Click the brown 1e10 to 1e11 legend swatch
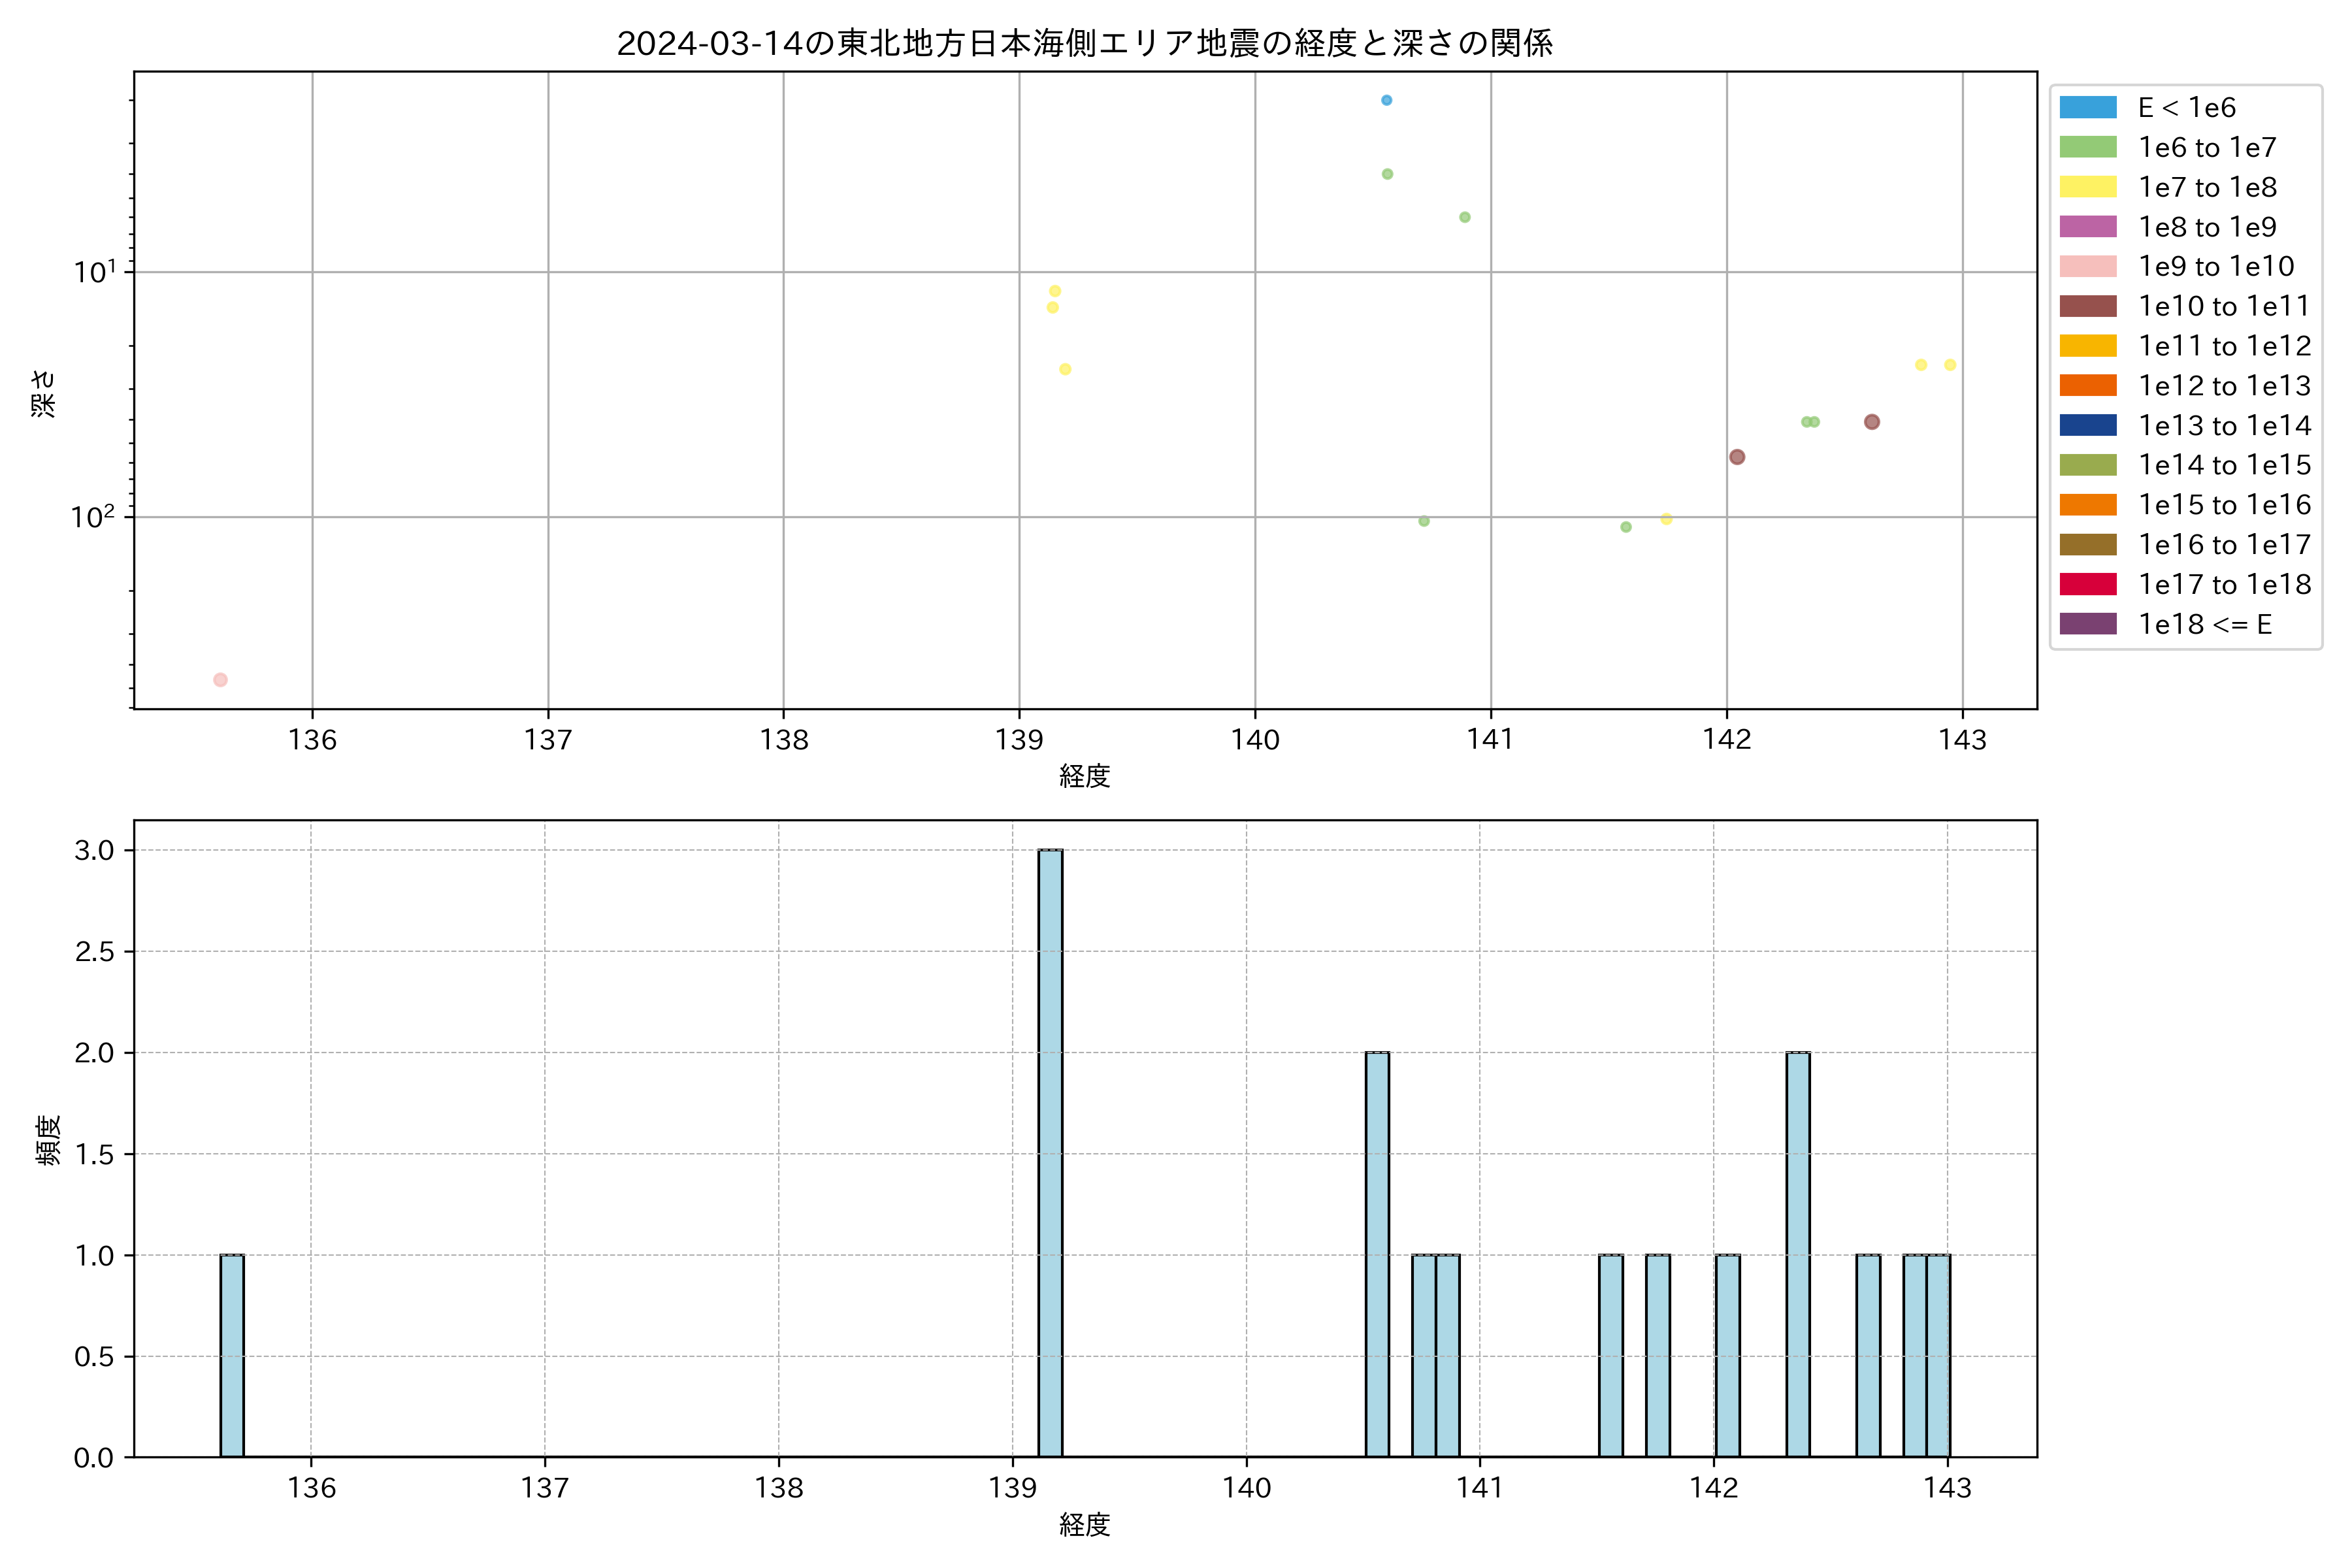The image size is (2352, 1568). click(2087, 306)
